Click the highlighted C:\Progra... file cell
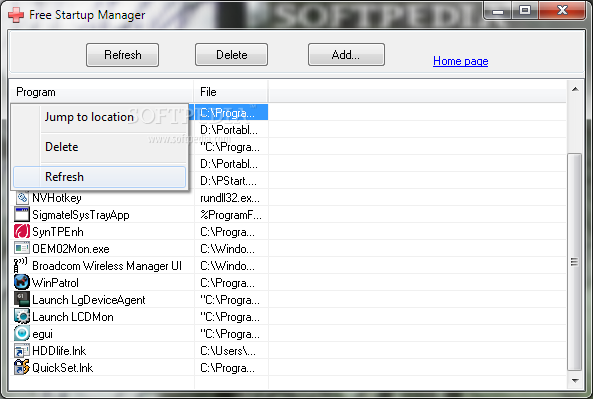Screen dimensions: 593x399 click(x=231, y=112)
